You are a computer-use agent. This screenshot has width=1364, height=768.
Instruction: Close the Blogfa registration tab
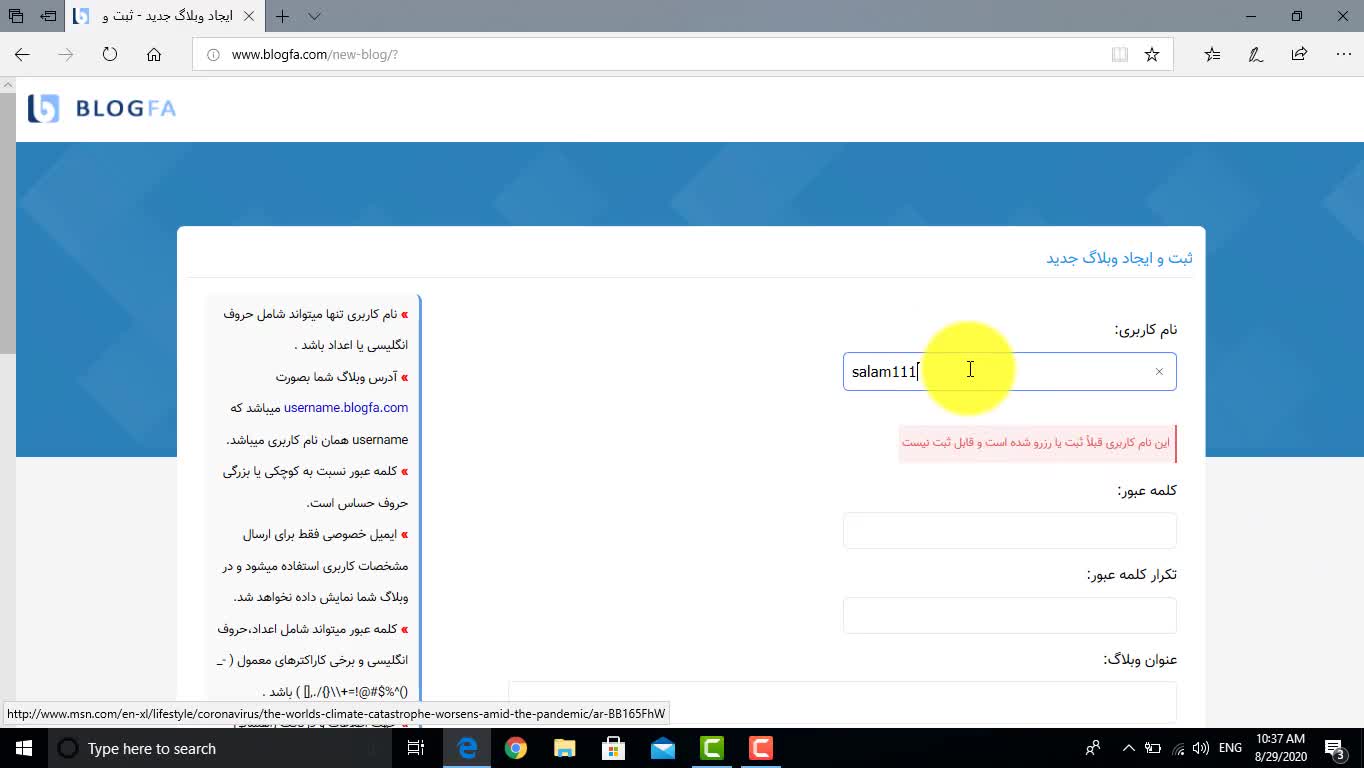[x=249, y=16]
